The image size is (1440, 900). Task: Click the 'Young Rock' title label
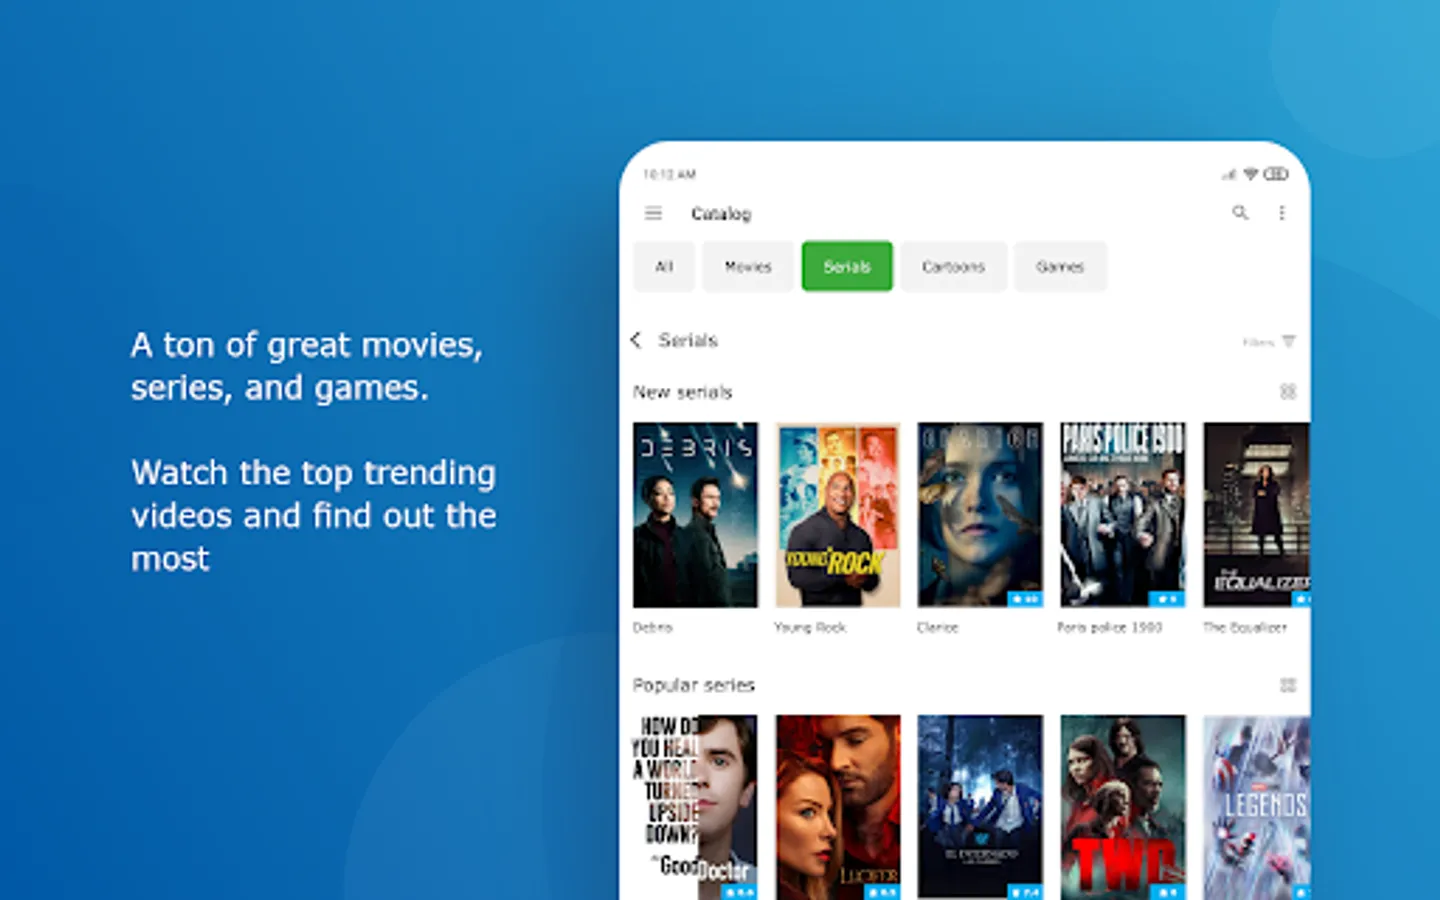810,627
